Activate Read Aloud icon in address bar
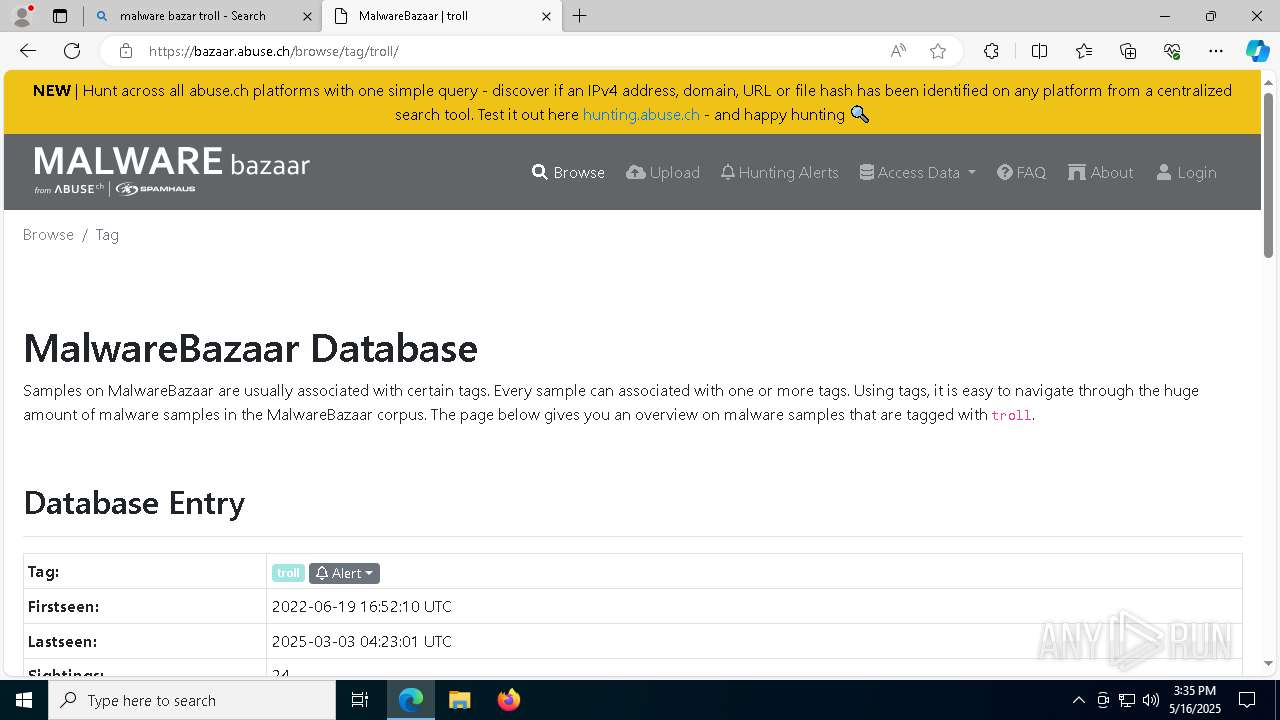This screenshot has height=720, width=1280. 898,51
